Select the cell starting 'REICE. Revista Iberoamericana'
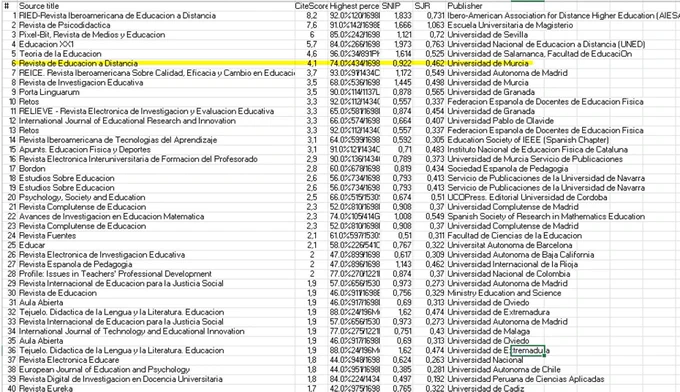This screenshot has width=680, height=392. pos(157,73)
